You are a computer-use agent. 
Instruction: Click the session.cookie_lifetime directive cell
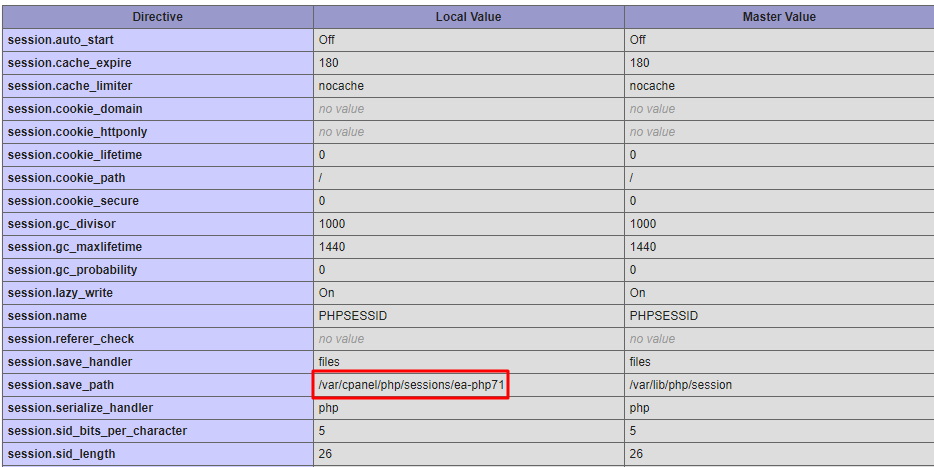click(x=158, y=155)
